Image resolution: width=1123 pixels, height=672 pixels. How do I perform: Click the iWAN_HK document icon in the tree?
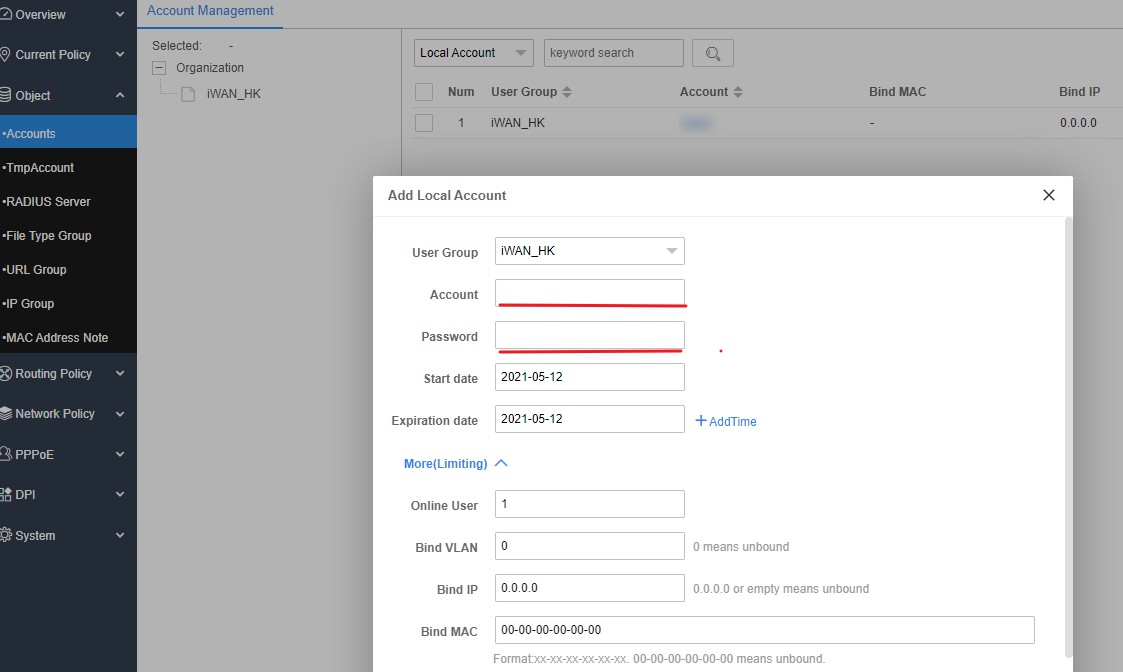pyautogui.click(x=188, y=94)
